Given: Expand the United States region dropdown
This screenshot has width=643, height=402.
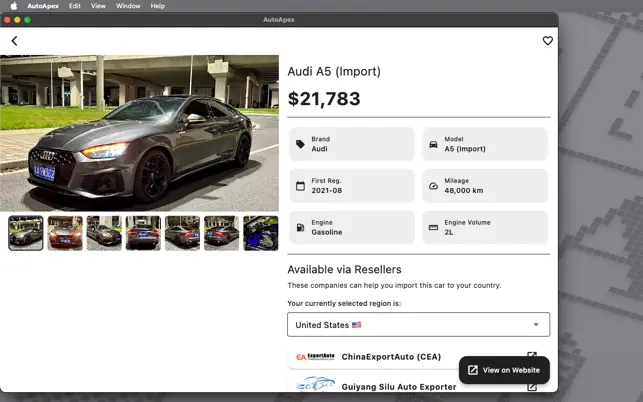Looking at the screenshot, I should pos(418,324).
